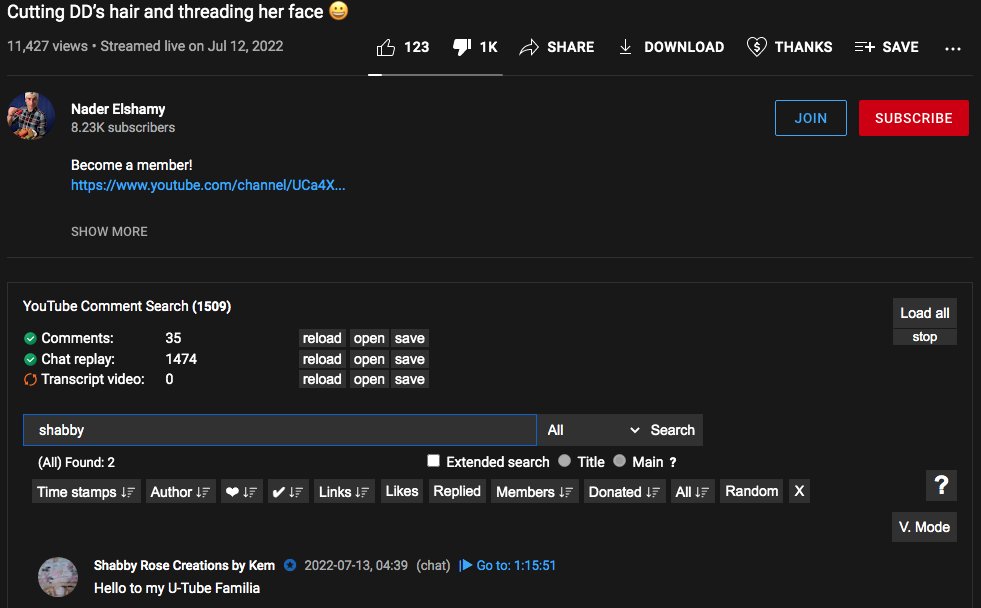Image resolution: width=981 pixels, height=608 pixels.
Task: Click Transcript video loading spinner icon
Action: tap(30, 379)
